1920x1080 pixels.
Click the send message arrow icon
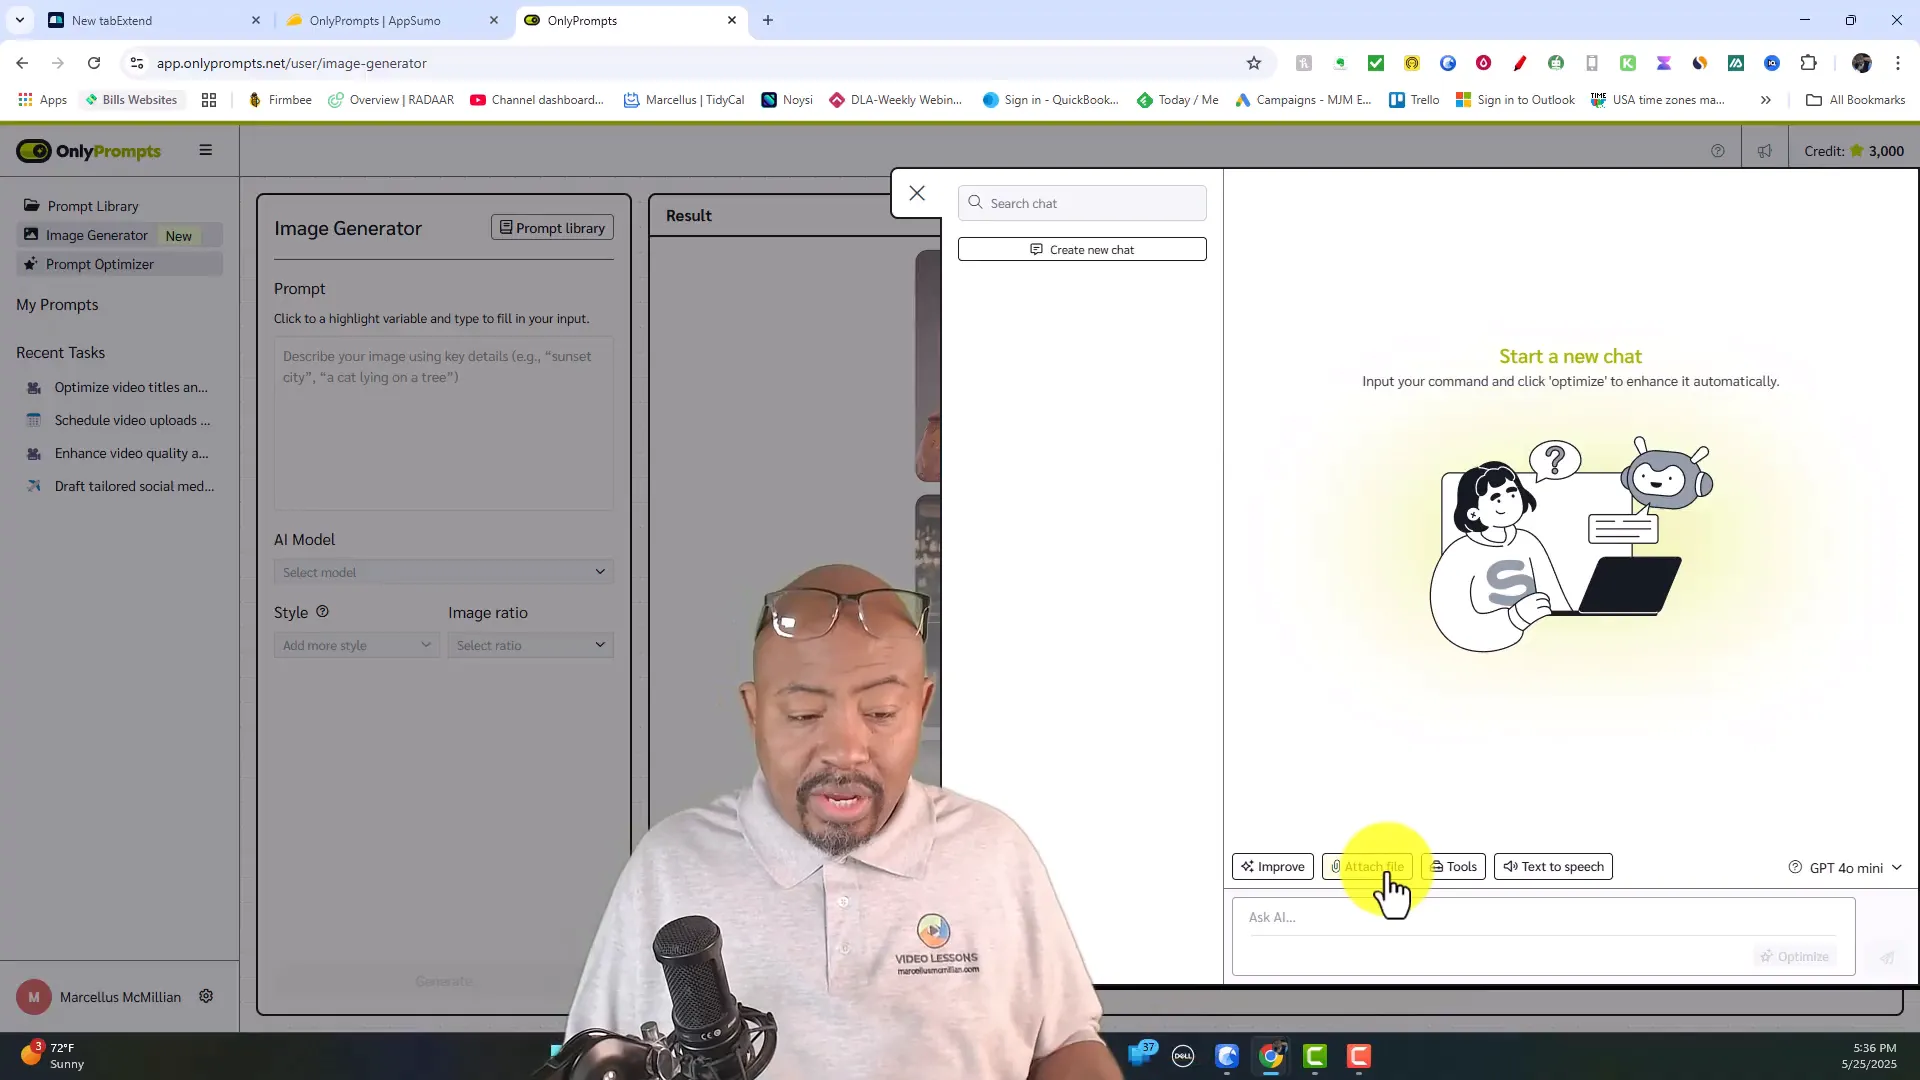pyautogui.click(x=1887, y=957)
